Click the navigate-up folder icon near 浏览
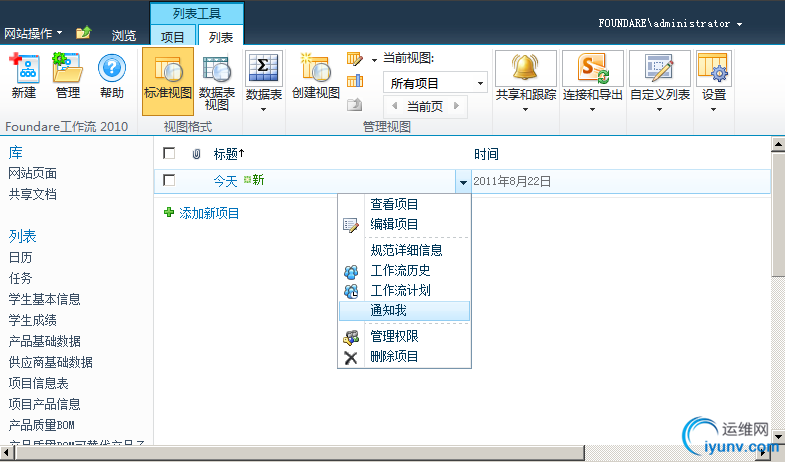This screenshot has height=463, width=785. click(84, 33)
